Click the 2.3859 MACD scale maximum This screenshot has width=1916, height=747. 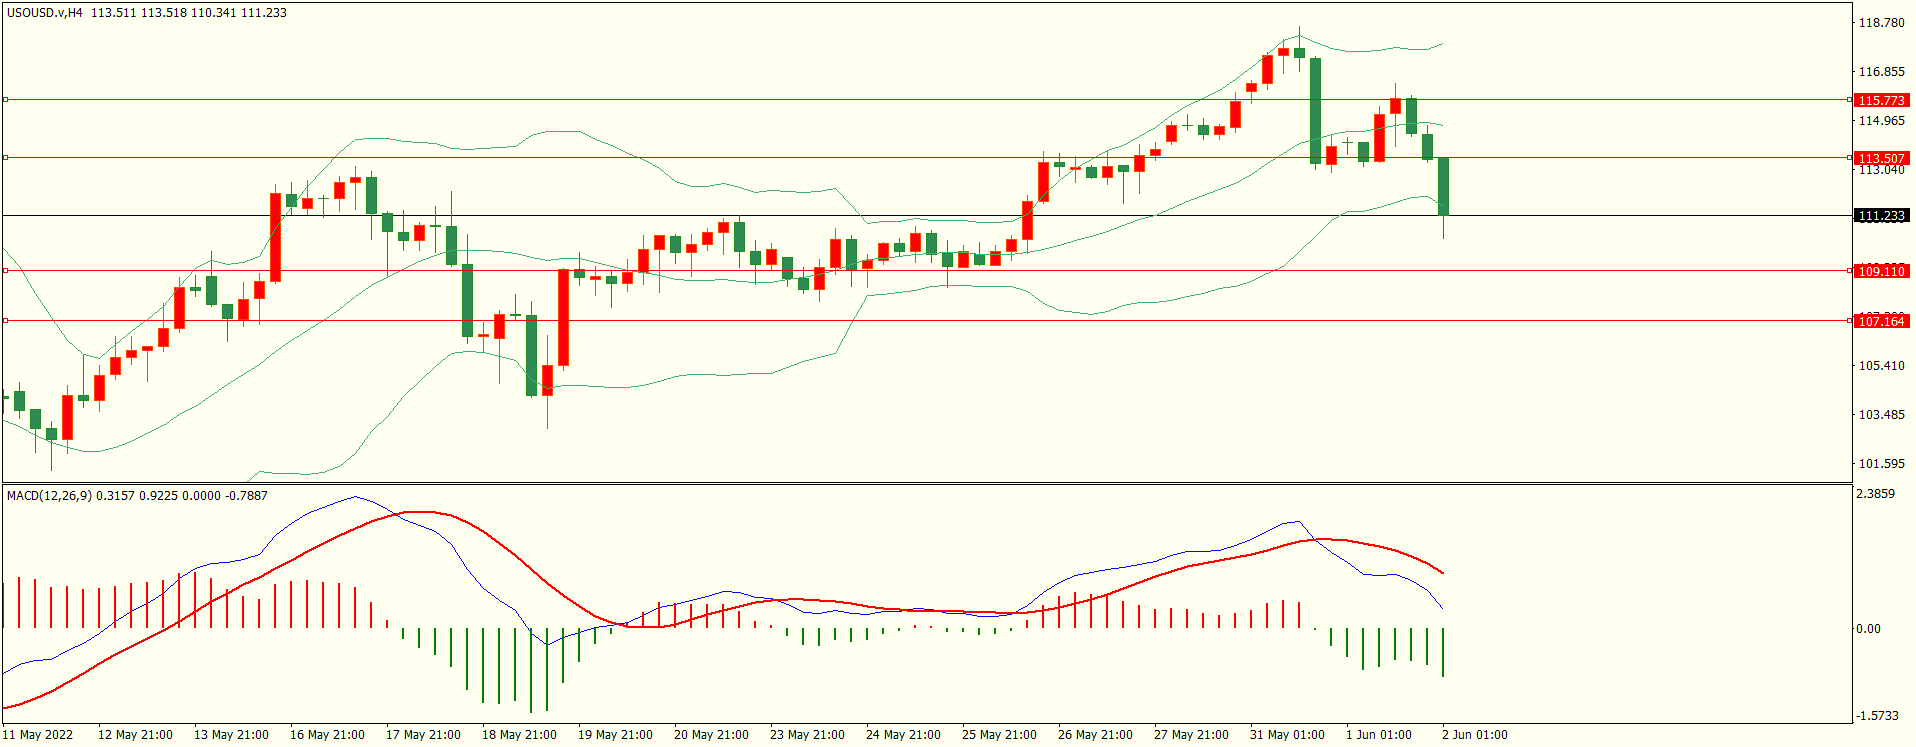1875,494
